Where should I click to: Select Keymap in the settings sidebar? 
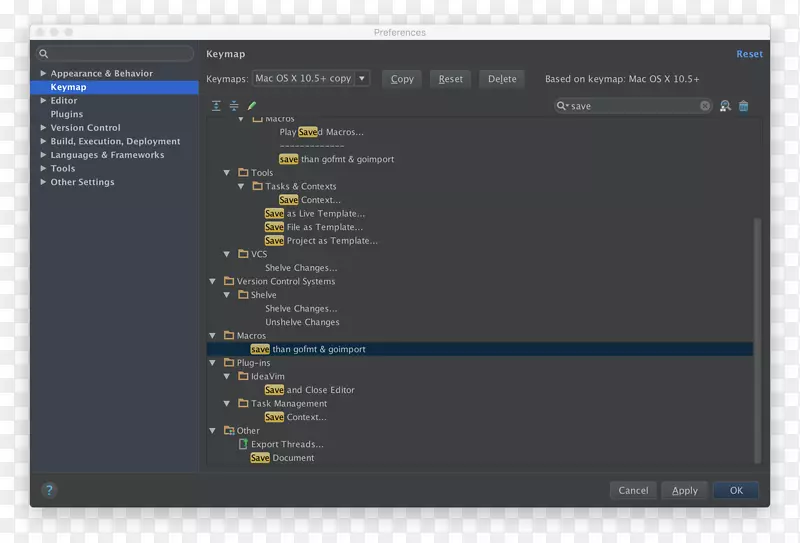point(114,87)
